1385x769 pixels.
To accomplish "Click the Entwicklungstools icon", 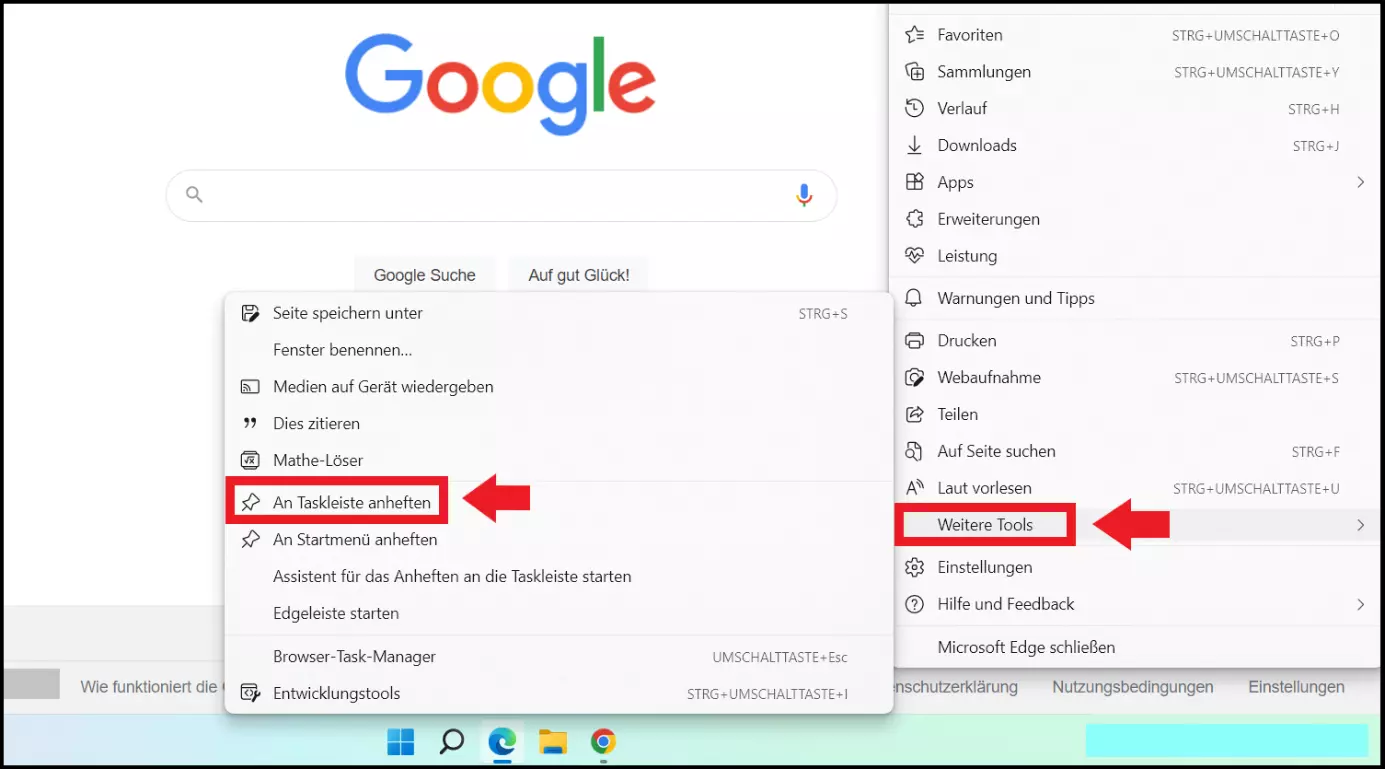I will pyautogui.click(x=250, y=694).
